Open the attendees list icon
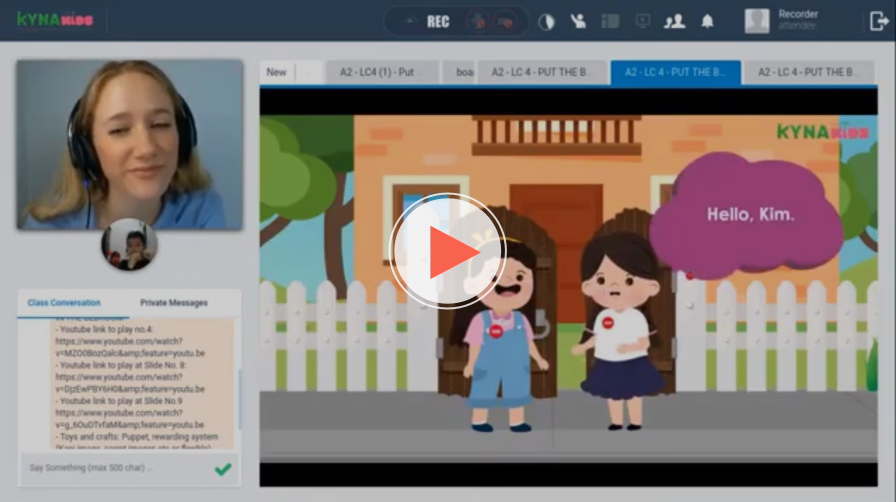 point(675,21)
